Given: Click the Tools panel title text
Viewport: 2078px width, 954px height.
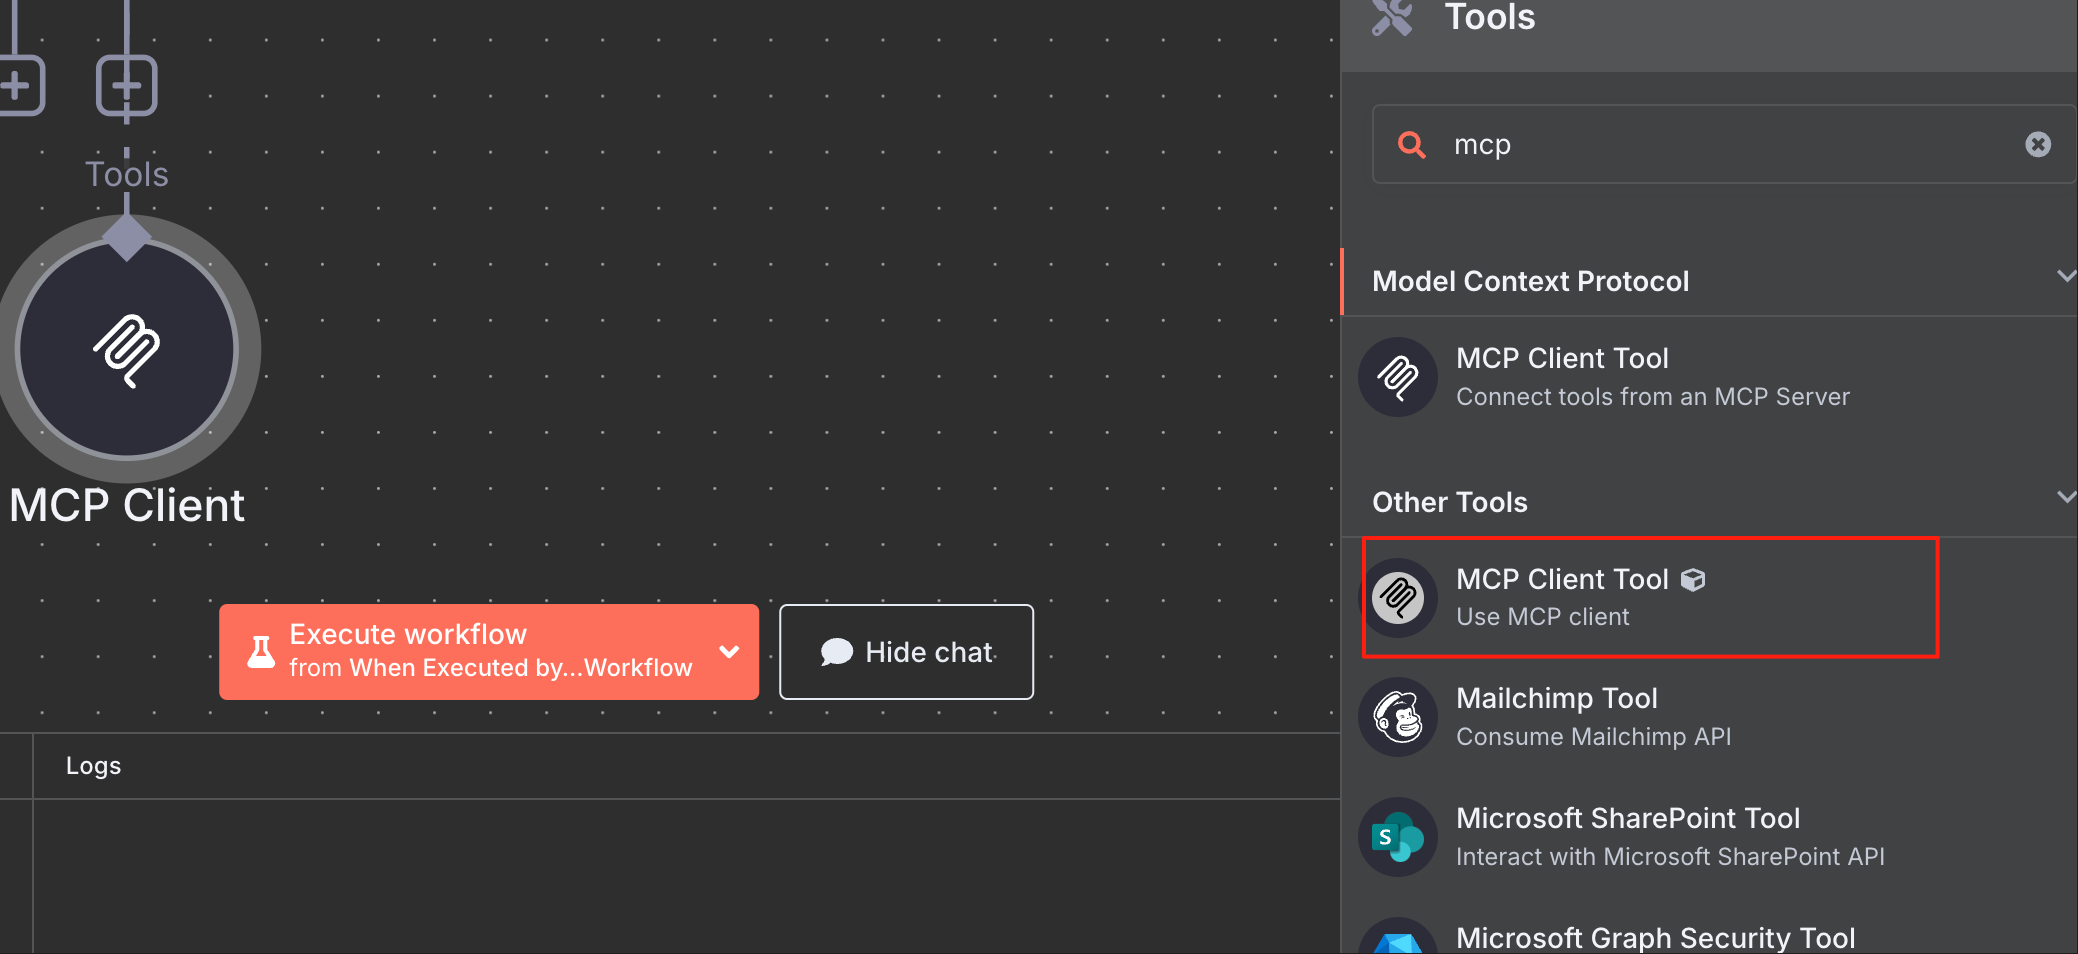Looking at the screenshot, I should coord(1489,17).
